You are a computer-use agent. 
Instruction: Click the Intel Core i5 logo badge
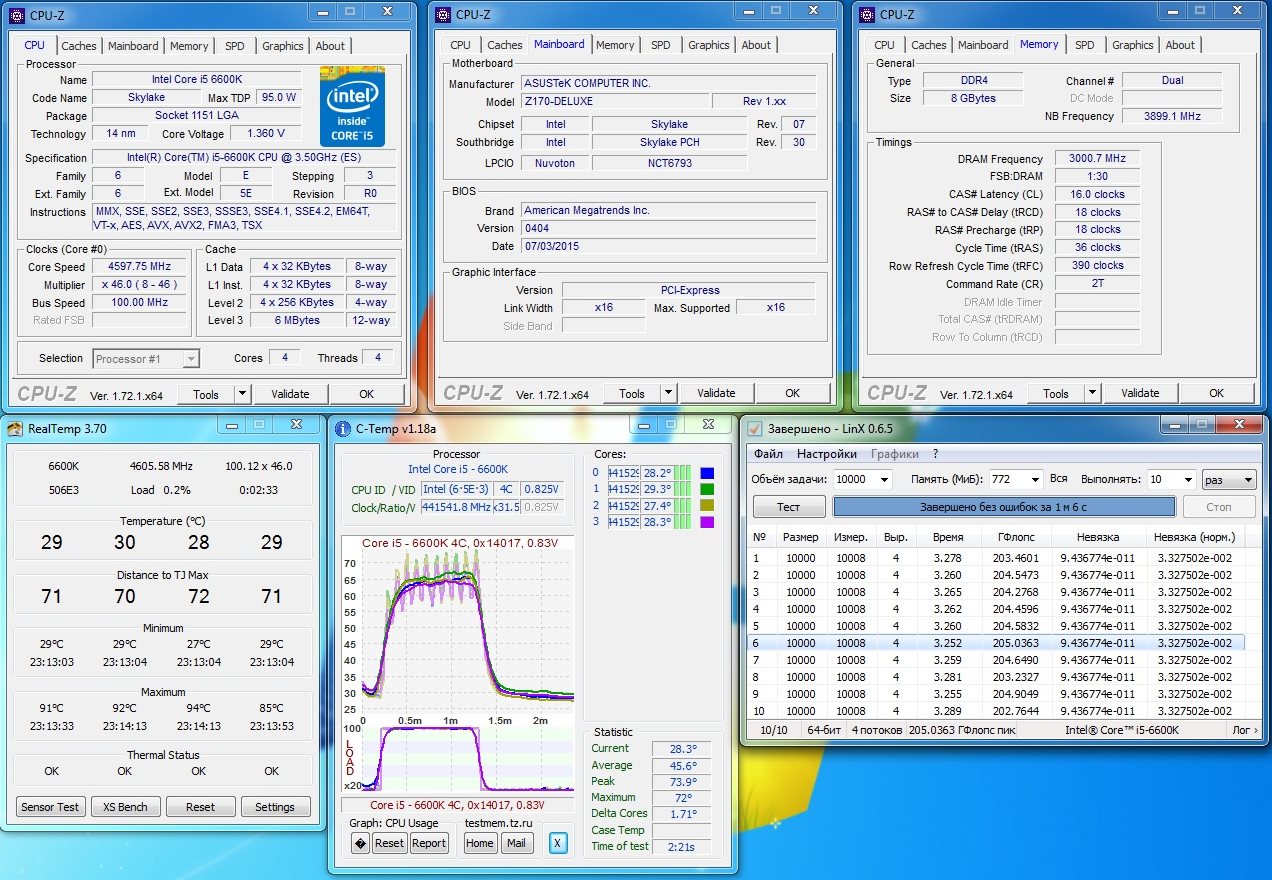coord(352,106)
